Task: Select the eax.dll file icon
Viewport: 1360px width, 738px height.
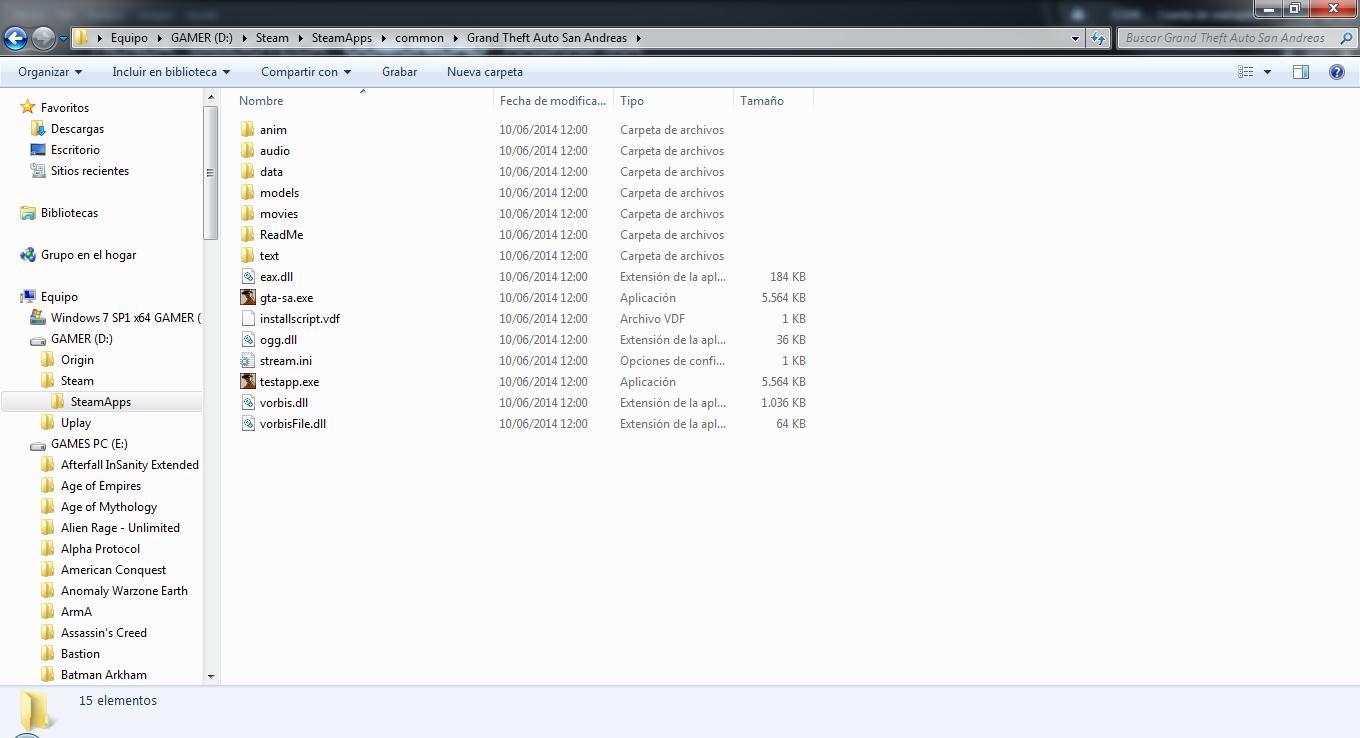Action: click(x=248, y=277)
